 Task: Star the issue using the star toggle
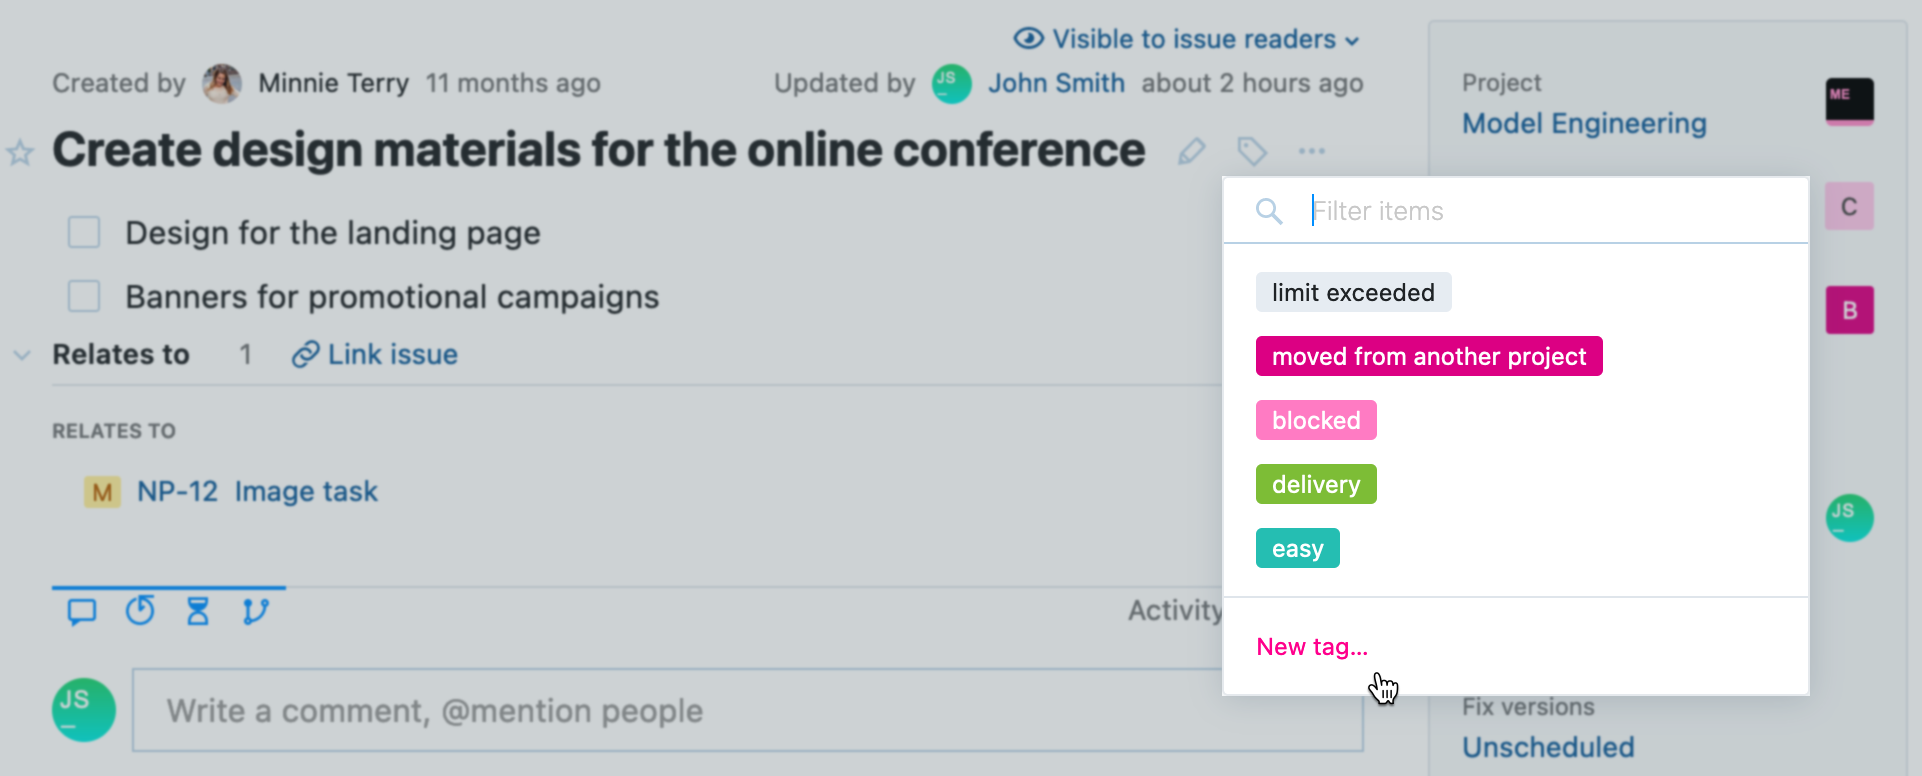pyautogui.click(x=19, y=154)
